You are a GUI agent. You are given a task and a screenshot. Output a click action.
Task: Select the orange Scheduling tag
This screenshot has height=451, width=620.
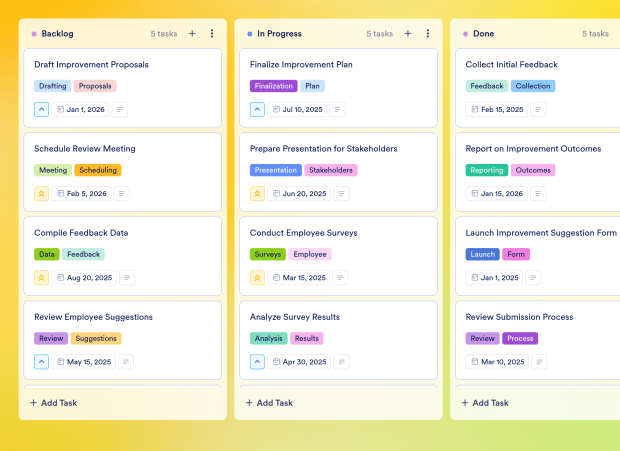pyautogui.click(x=98, y=170)
